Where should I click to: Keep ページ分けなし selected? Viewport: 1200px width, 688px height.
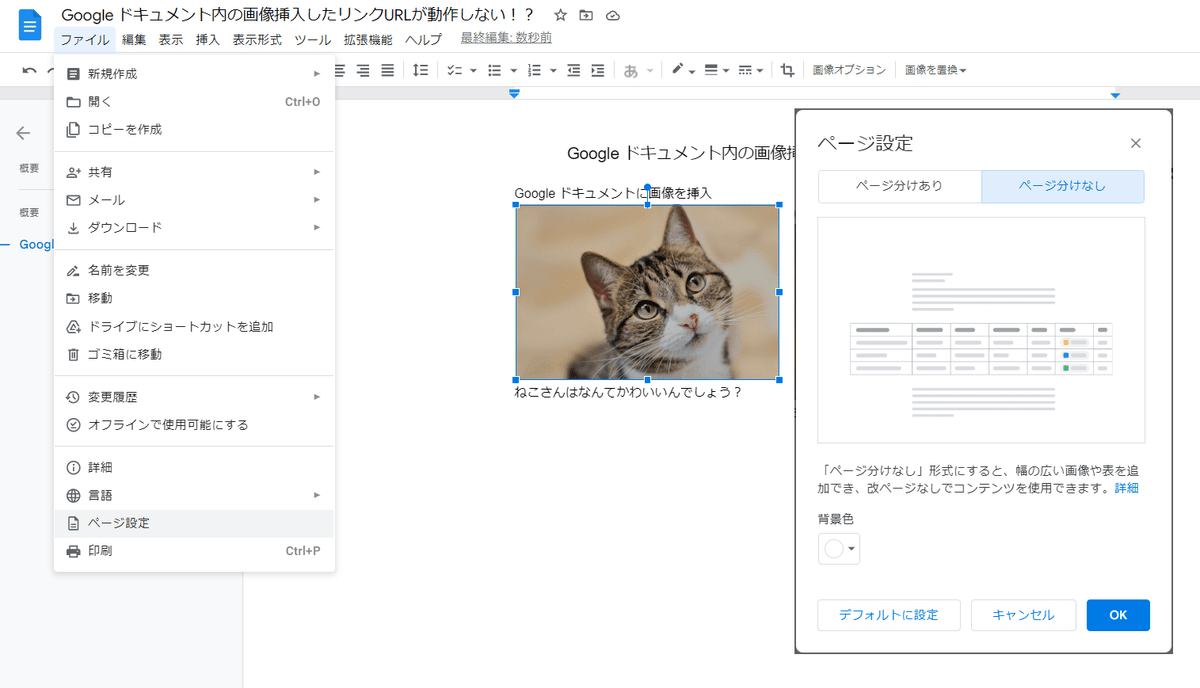[1062, 186]
